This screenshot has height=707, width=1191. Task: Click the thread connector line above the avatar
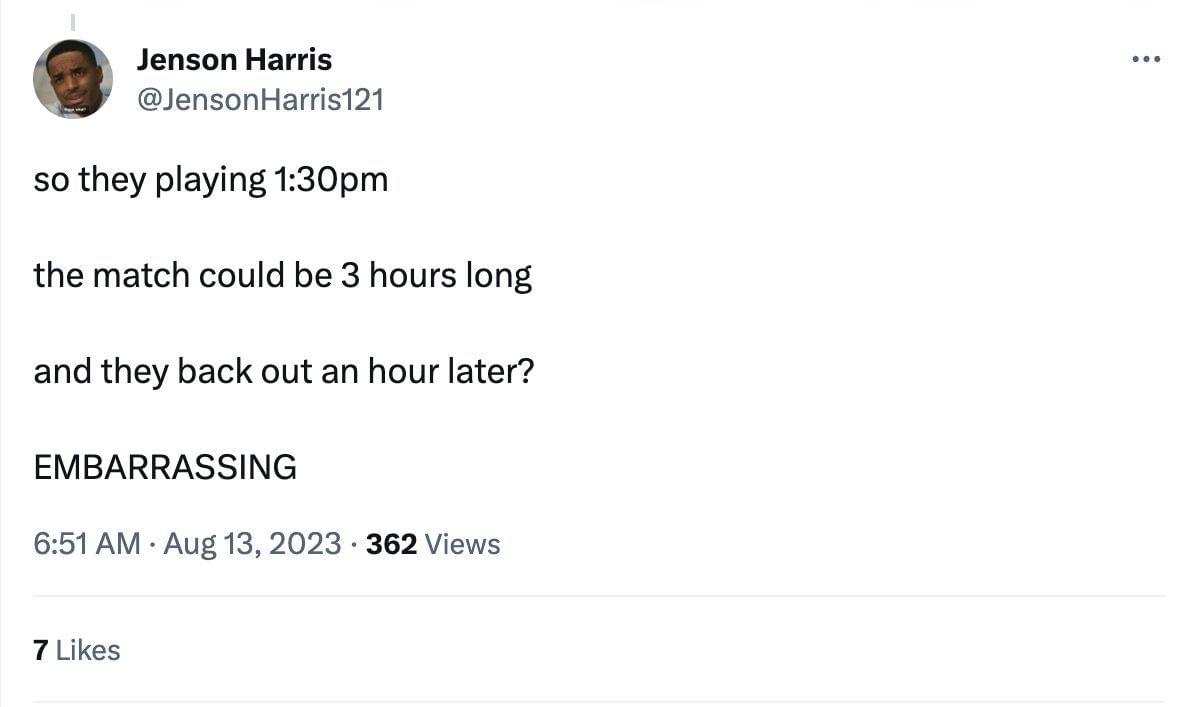(x=73, y=20)
